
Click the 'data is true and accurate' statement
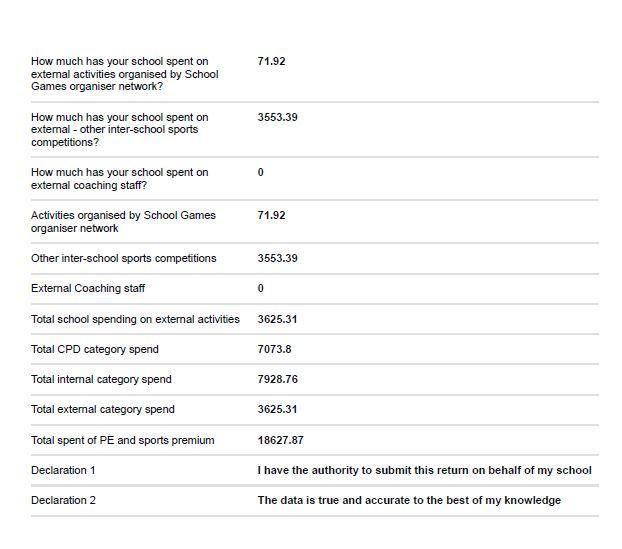click(x=409, y=500)
